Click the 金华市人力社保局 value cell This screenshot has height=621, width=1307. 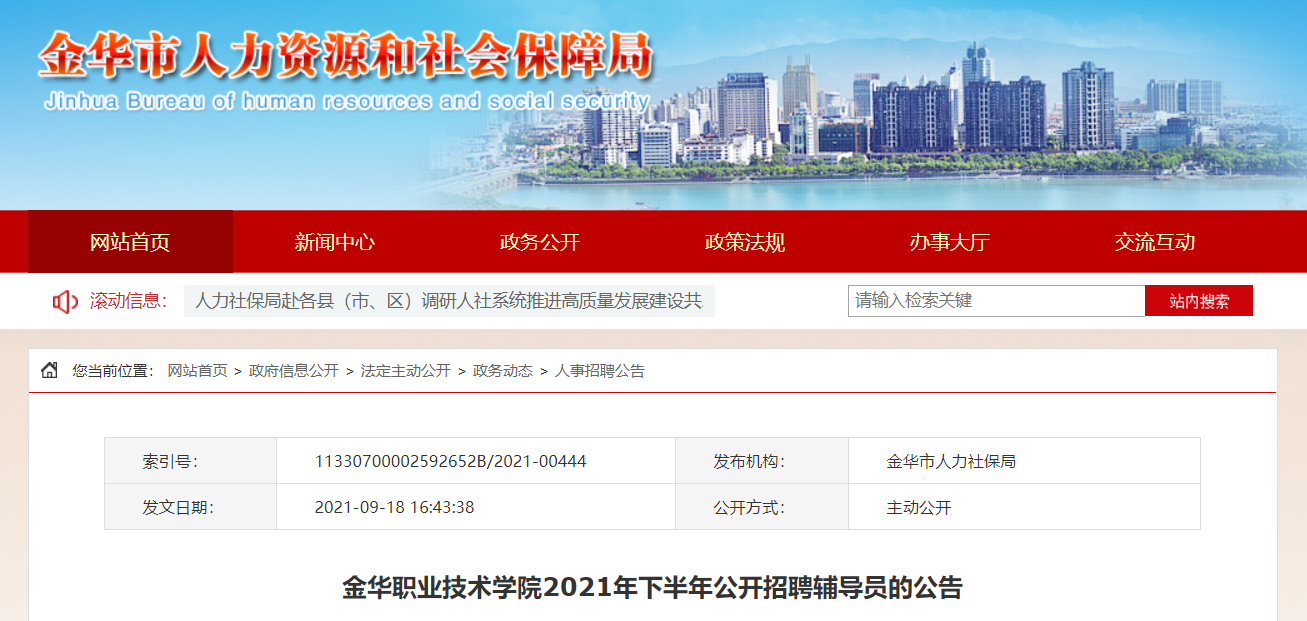1024,461
